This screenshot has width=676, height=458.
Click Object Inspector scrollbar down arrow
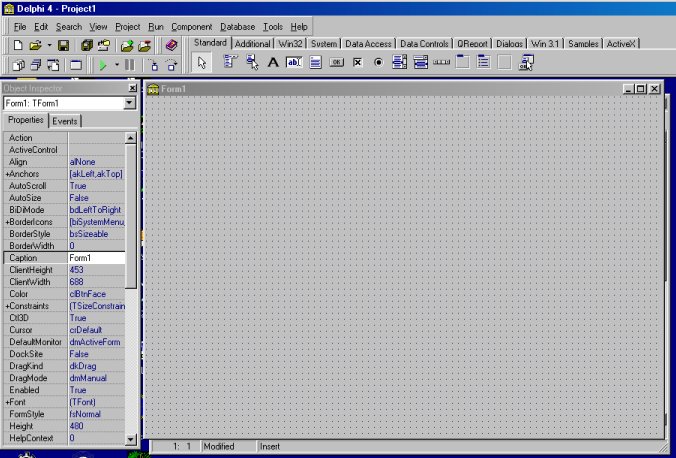pyautogui.click(x=130, y=439)
